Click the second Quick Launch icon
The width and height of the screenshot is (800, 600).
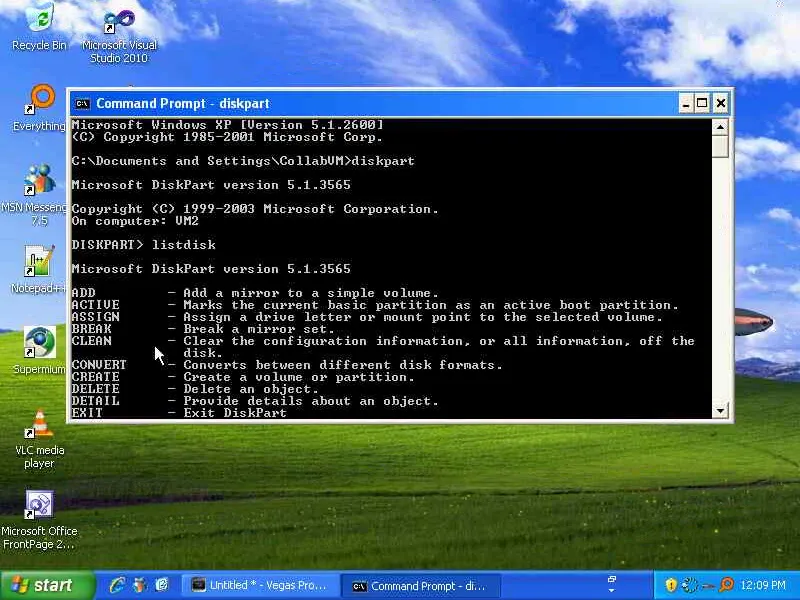tap(140, 585)
